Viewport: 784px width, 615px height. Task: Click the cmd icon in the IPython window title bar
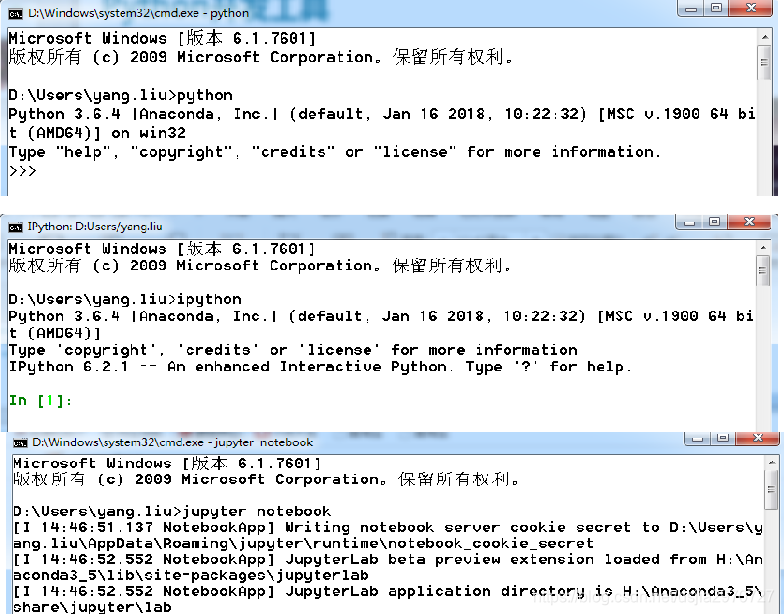pos(16,228)
